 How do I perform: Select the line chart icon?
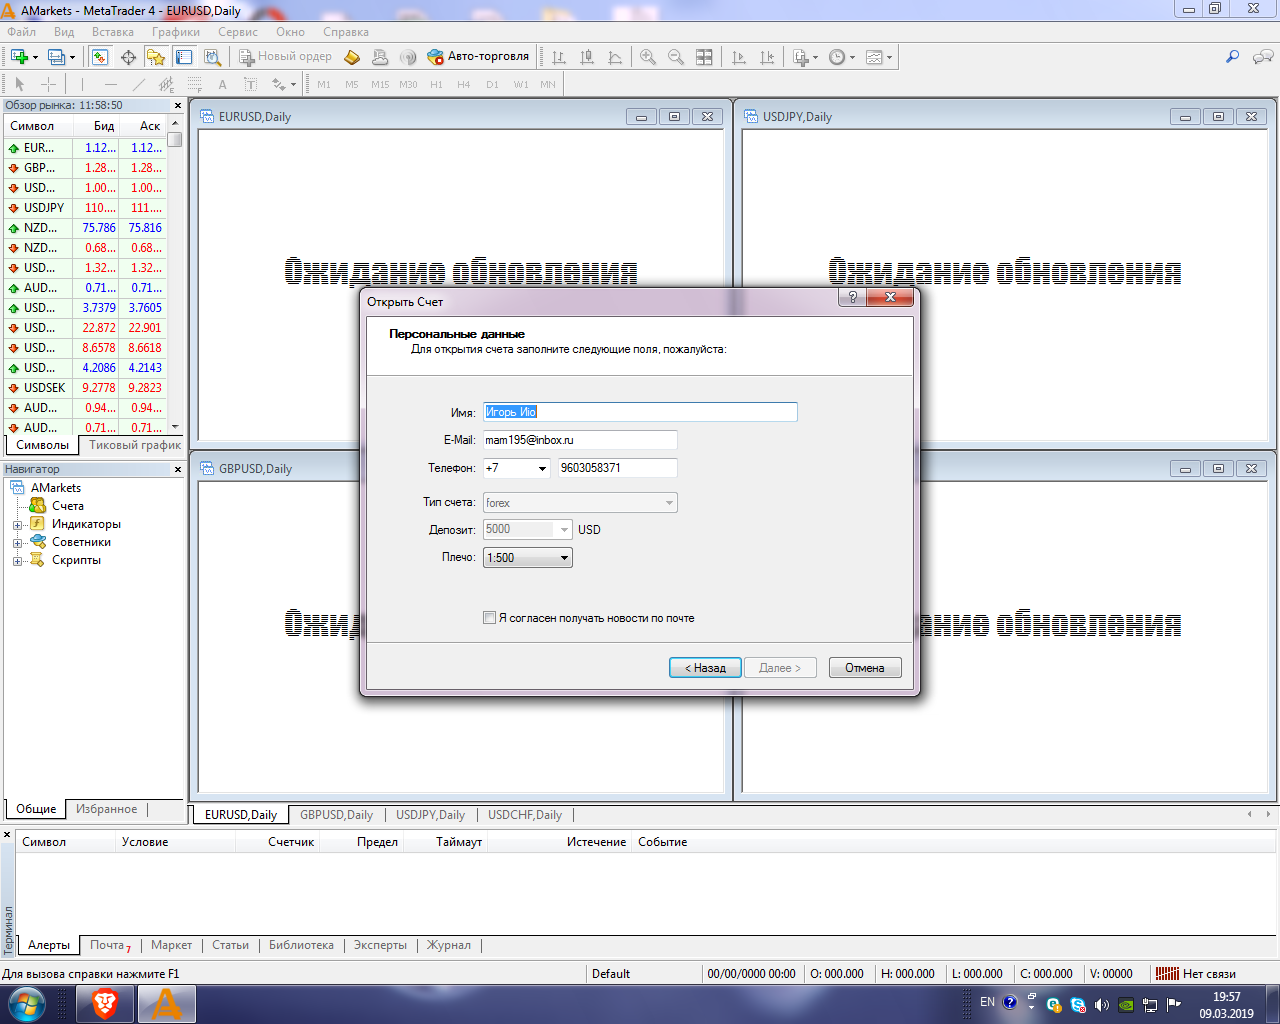(x=615, y=57)
